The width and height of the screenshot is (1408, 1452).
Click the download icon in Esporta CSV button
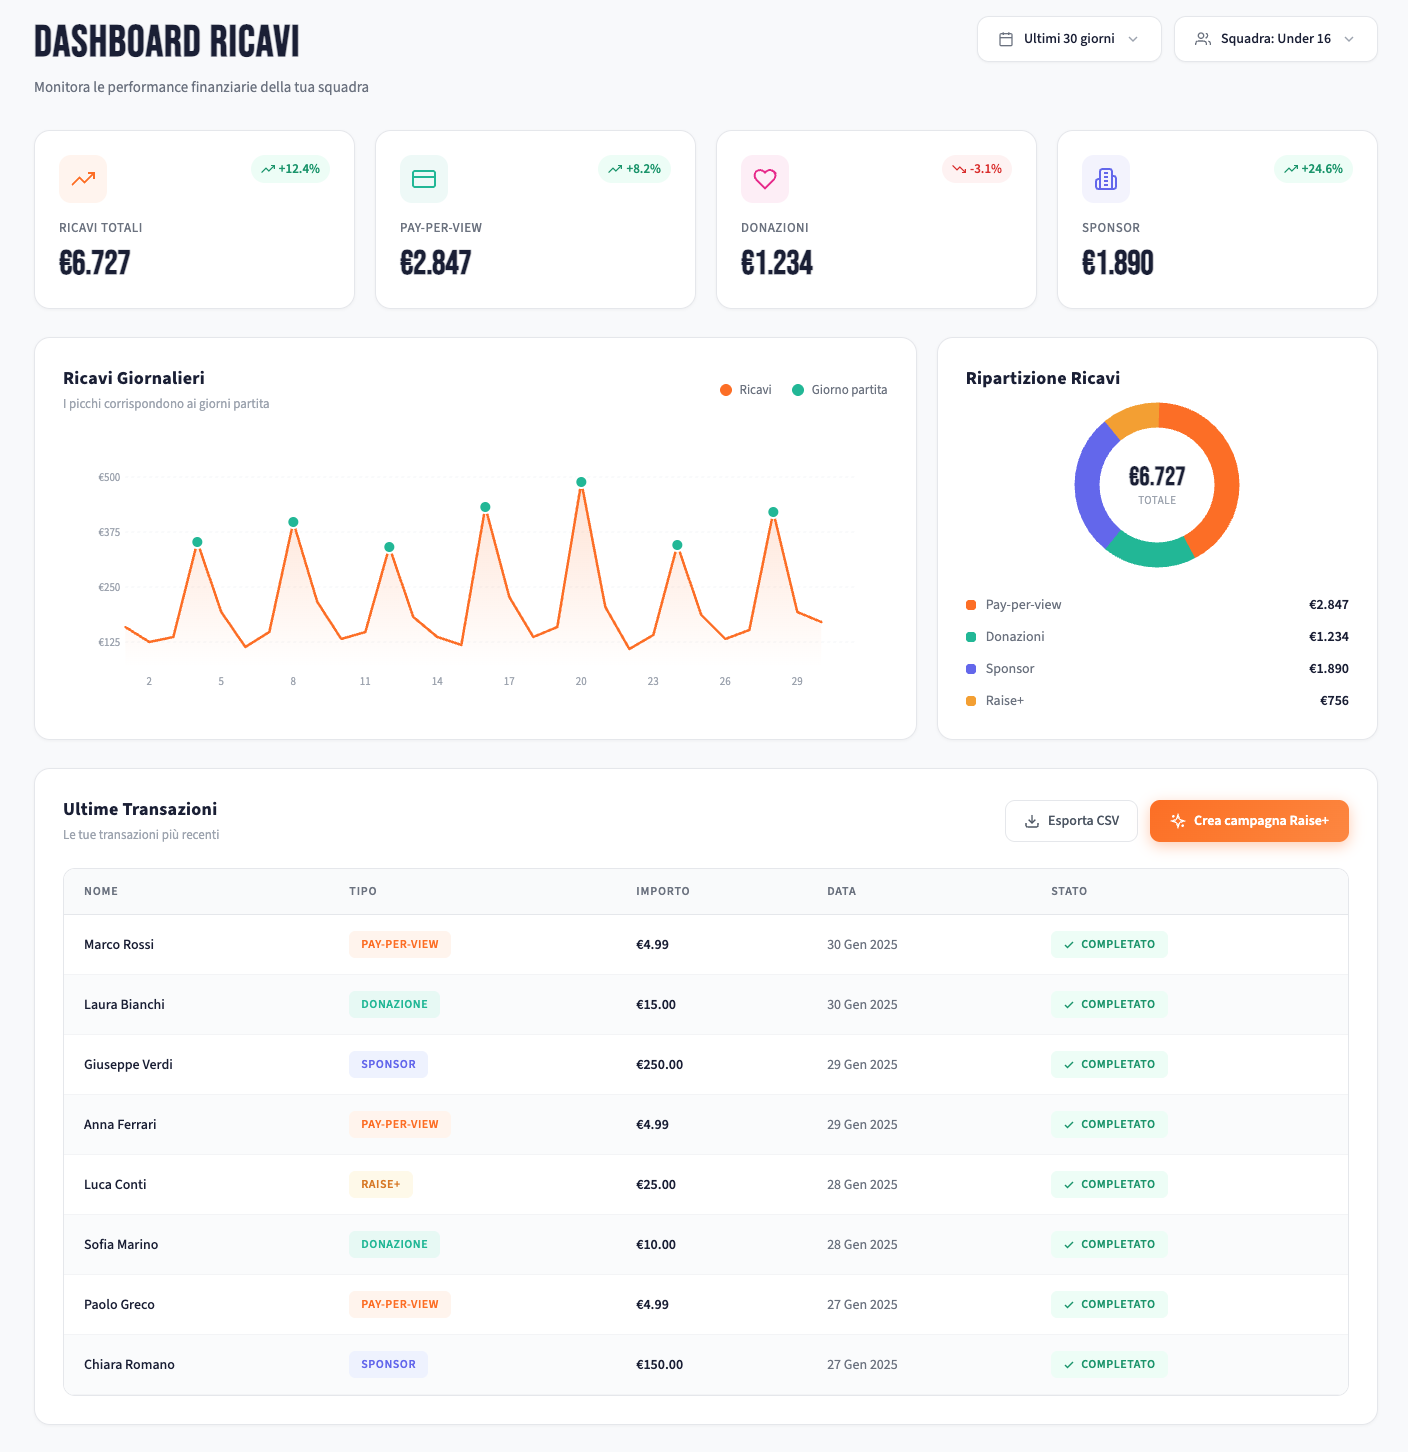point(1030,820)
